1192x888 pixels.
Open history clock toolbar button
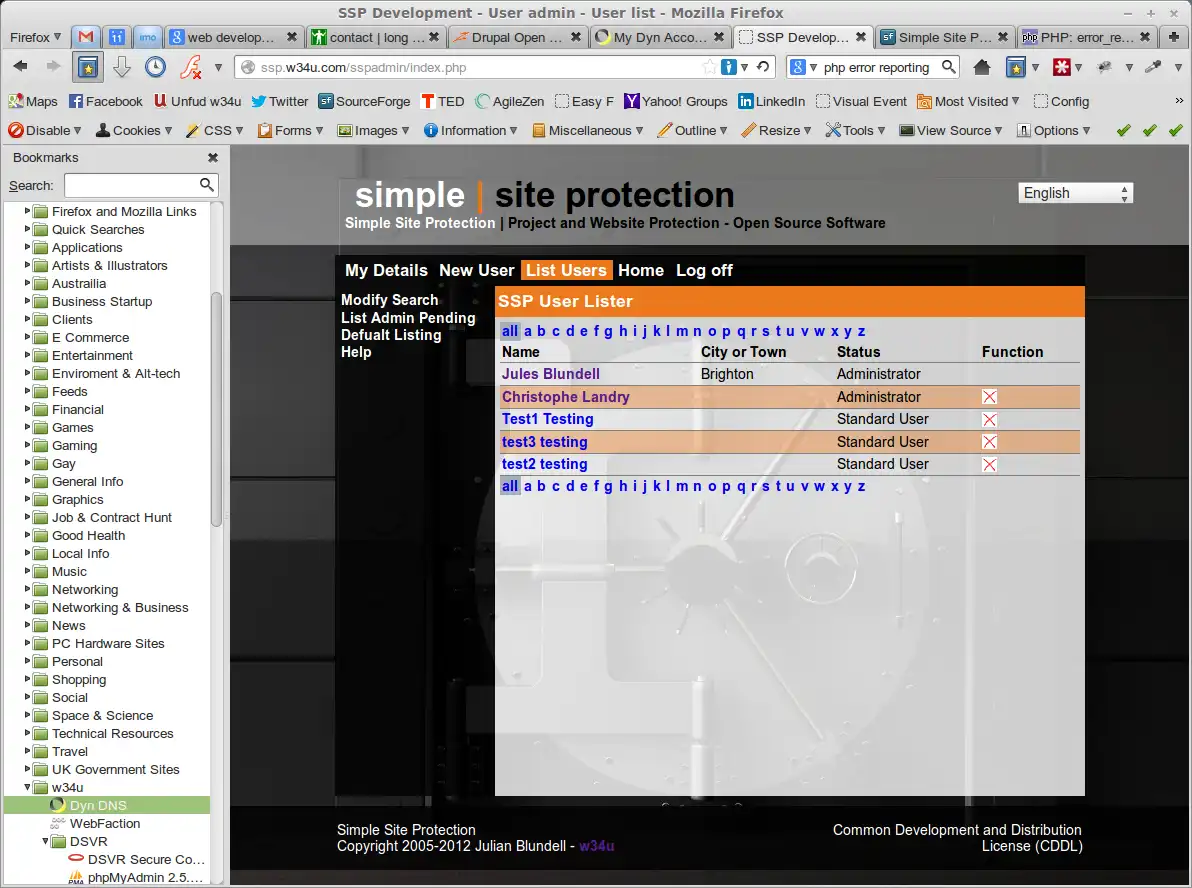pos(155,67)
